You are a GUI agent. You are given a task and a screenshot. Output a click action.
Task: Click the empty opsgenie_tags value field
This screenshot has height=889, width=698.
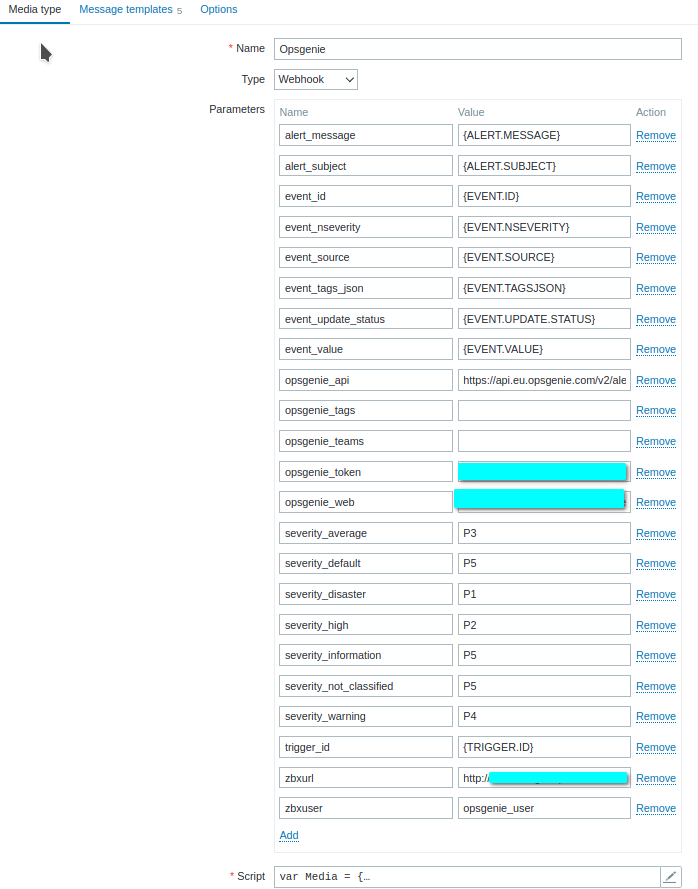(x=544, y=410)
